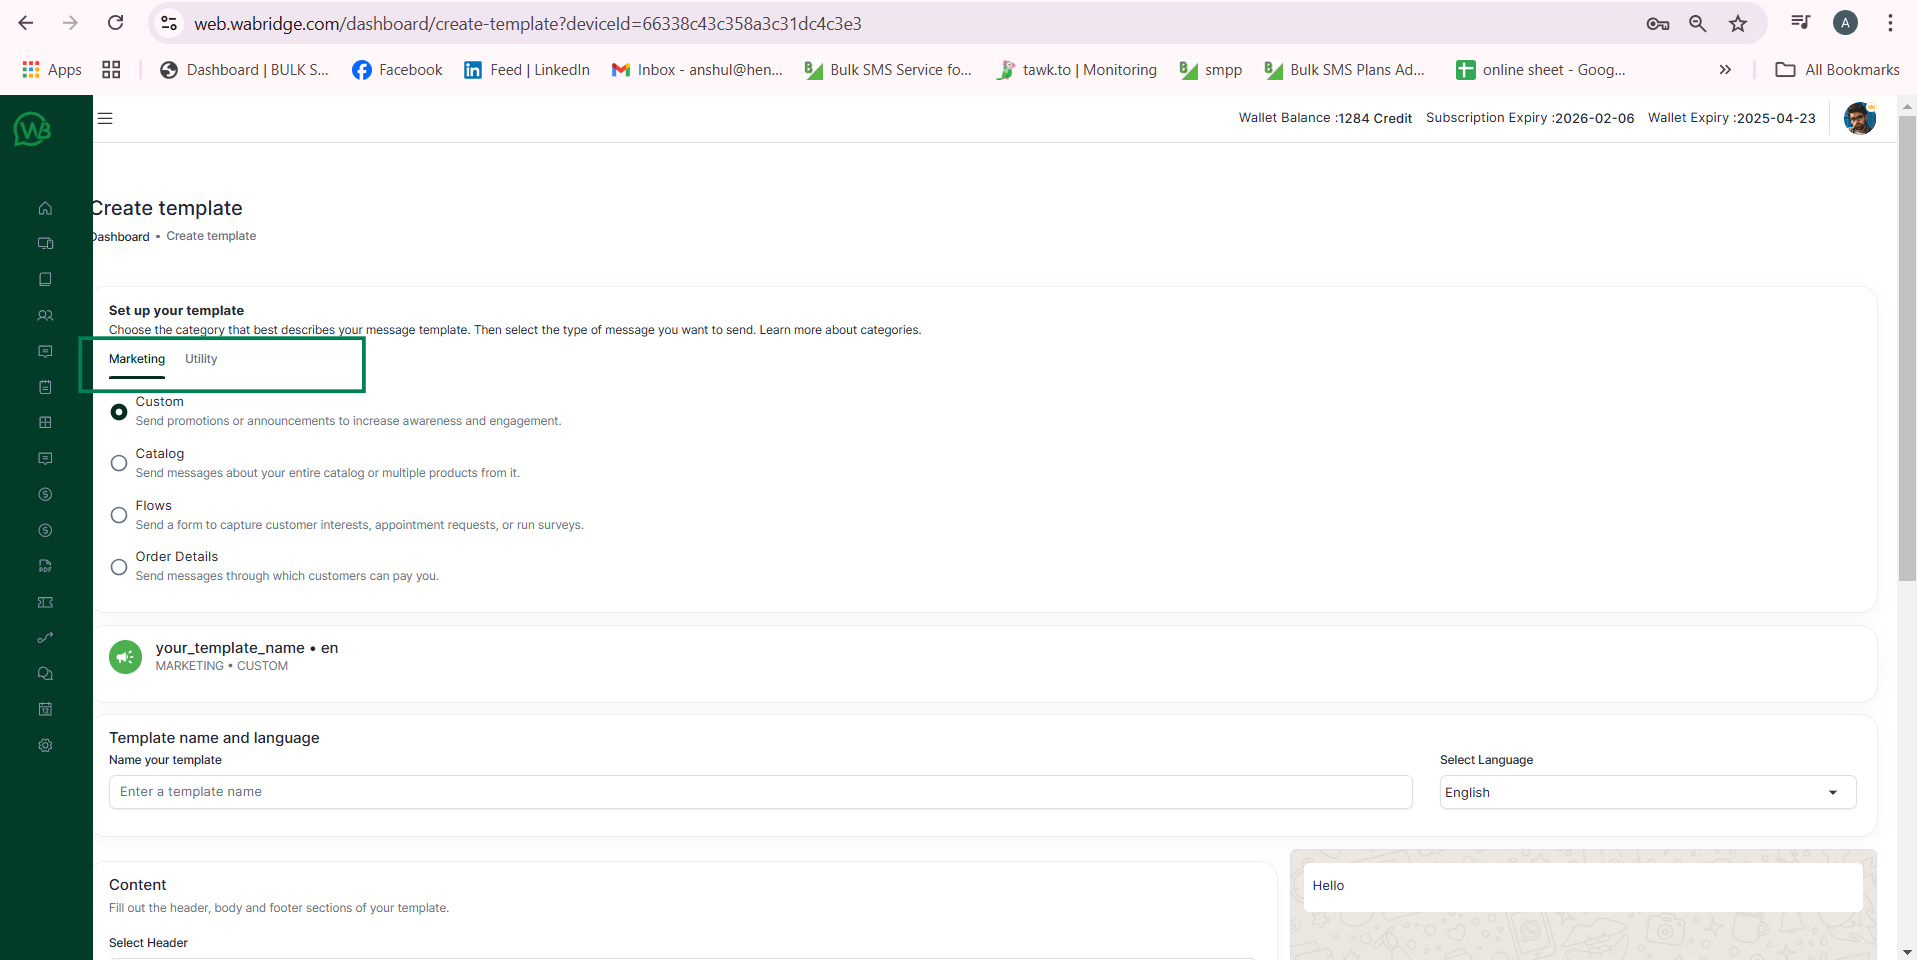Image resolution: width=1917 pixels, height=960 pixels.
Task: Select the Order Details radio option
Action: (119, 567)
